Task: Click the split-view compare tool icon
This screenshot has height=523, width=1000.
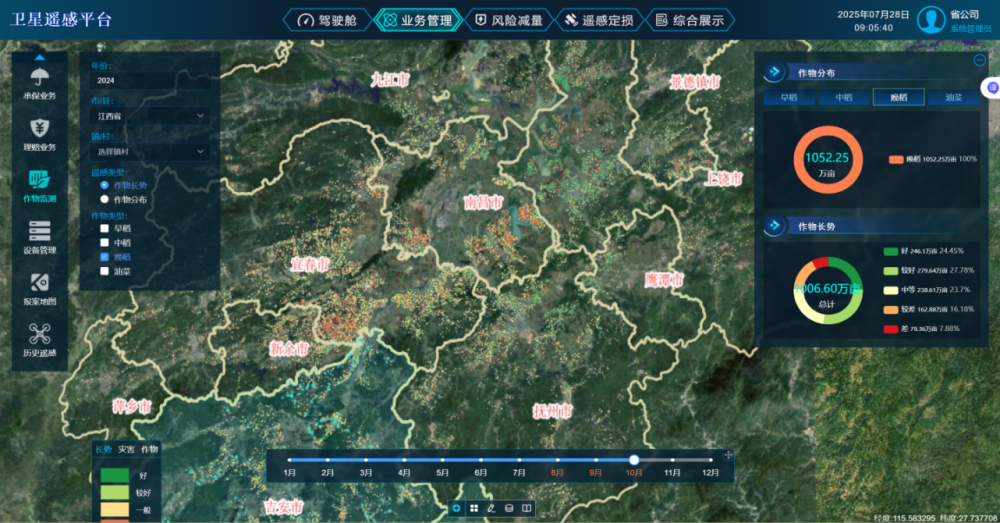Action: point(527,508)
